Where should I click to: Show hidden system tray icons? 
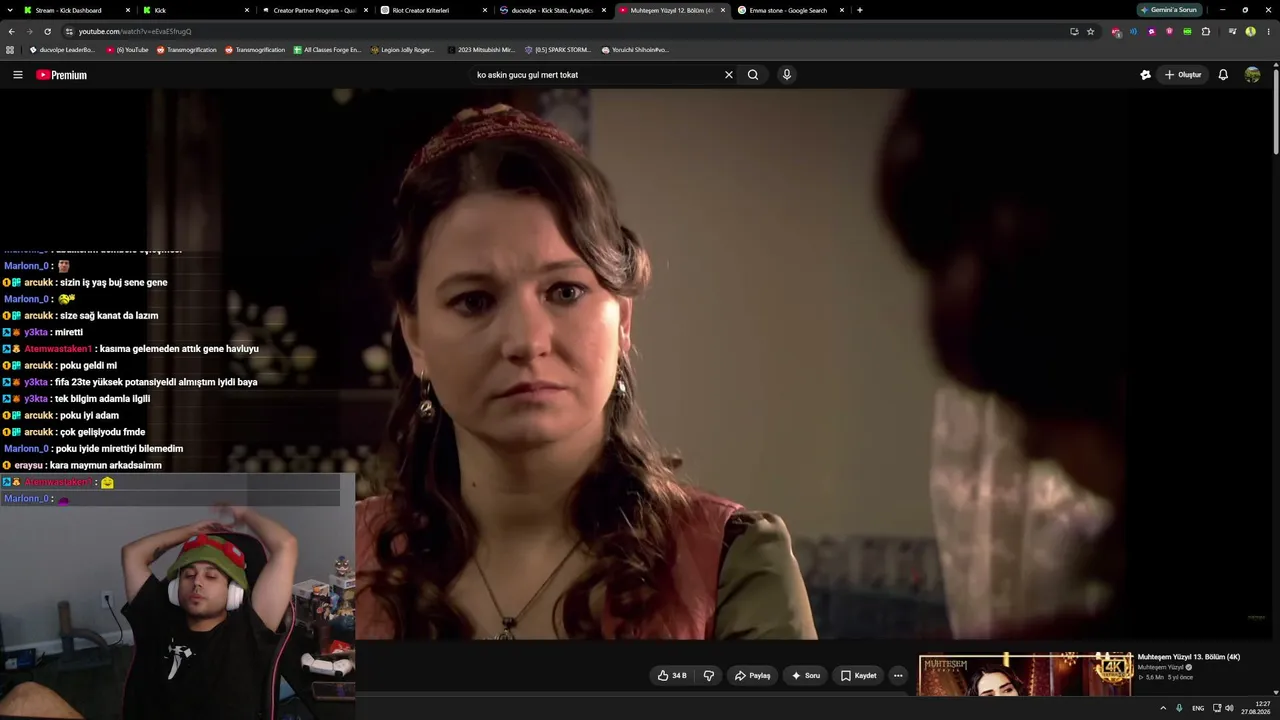[1163, 708]
